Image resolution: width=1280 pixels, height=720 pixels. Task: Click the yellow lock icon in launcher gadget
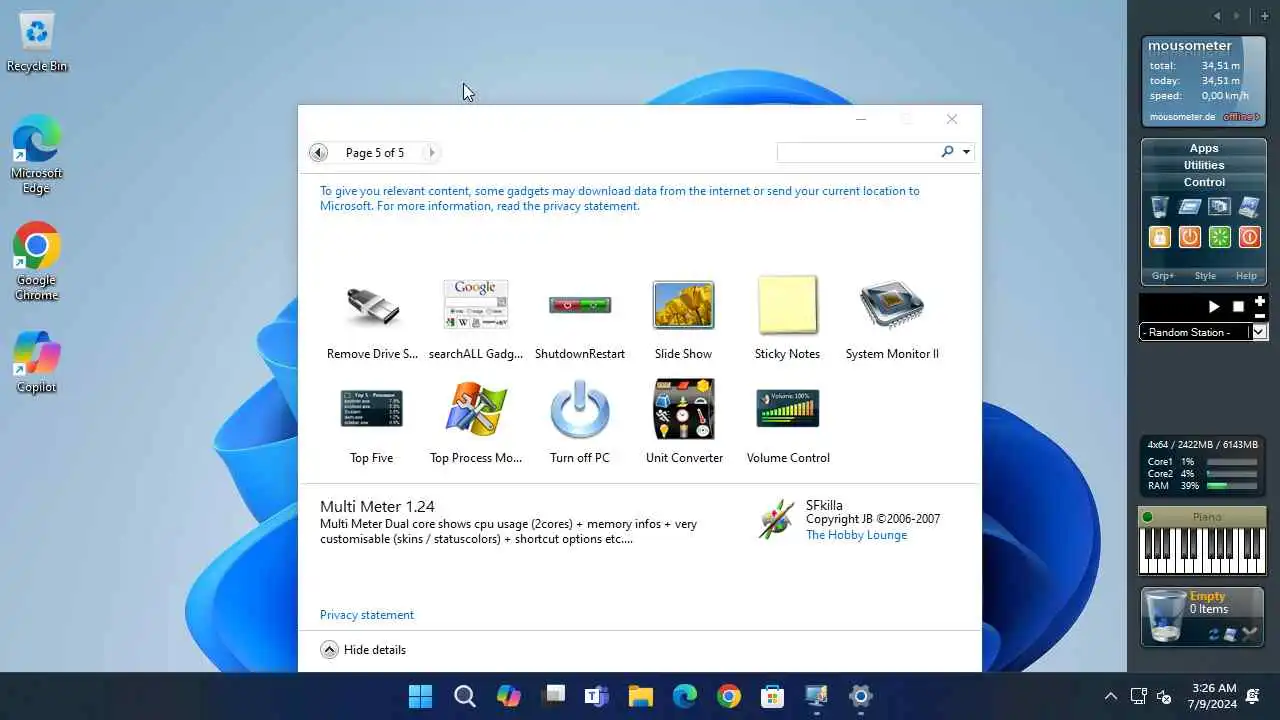1159,237
